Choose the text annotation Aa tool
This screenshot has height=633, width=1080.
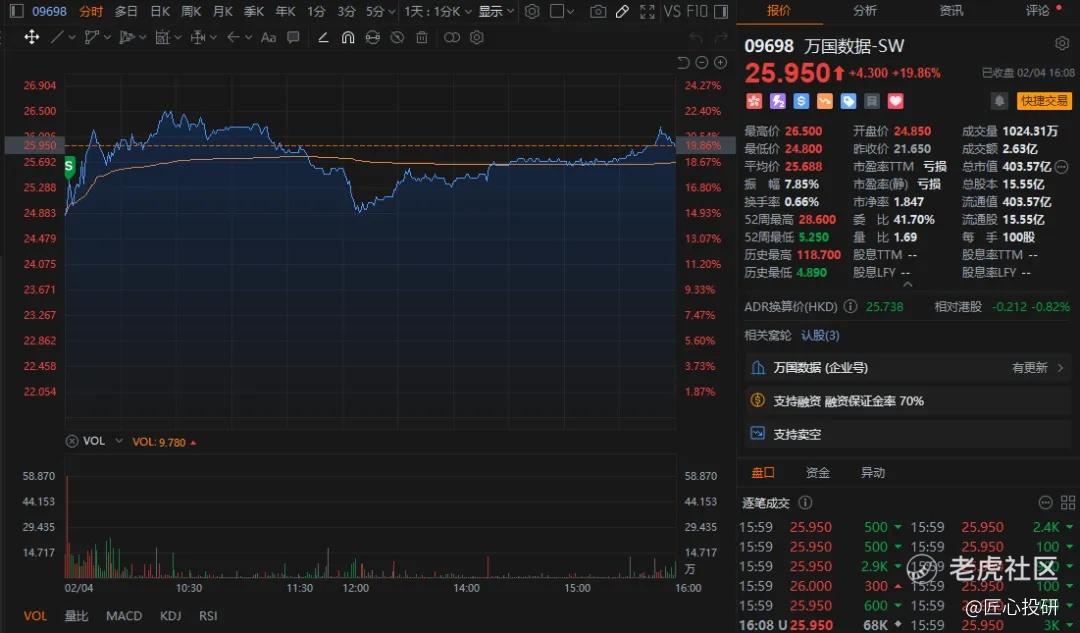click(269, 37)
